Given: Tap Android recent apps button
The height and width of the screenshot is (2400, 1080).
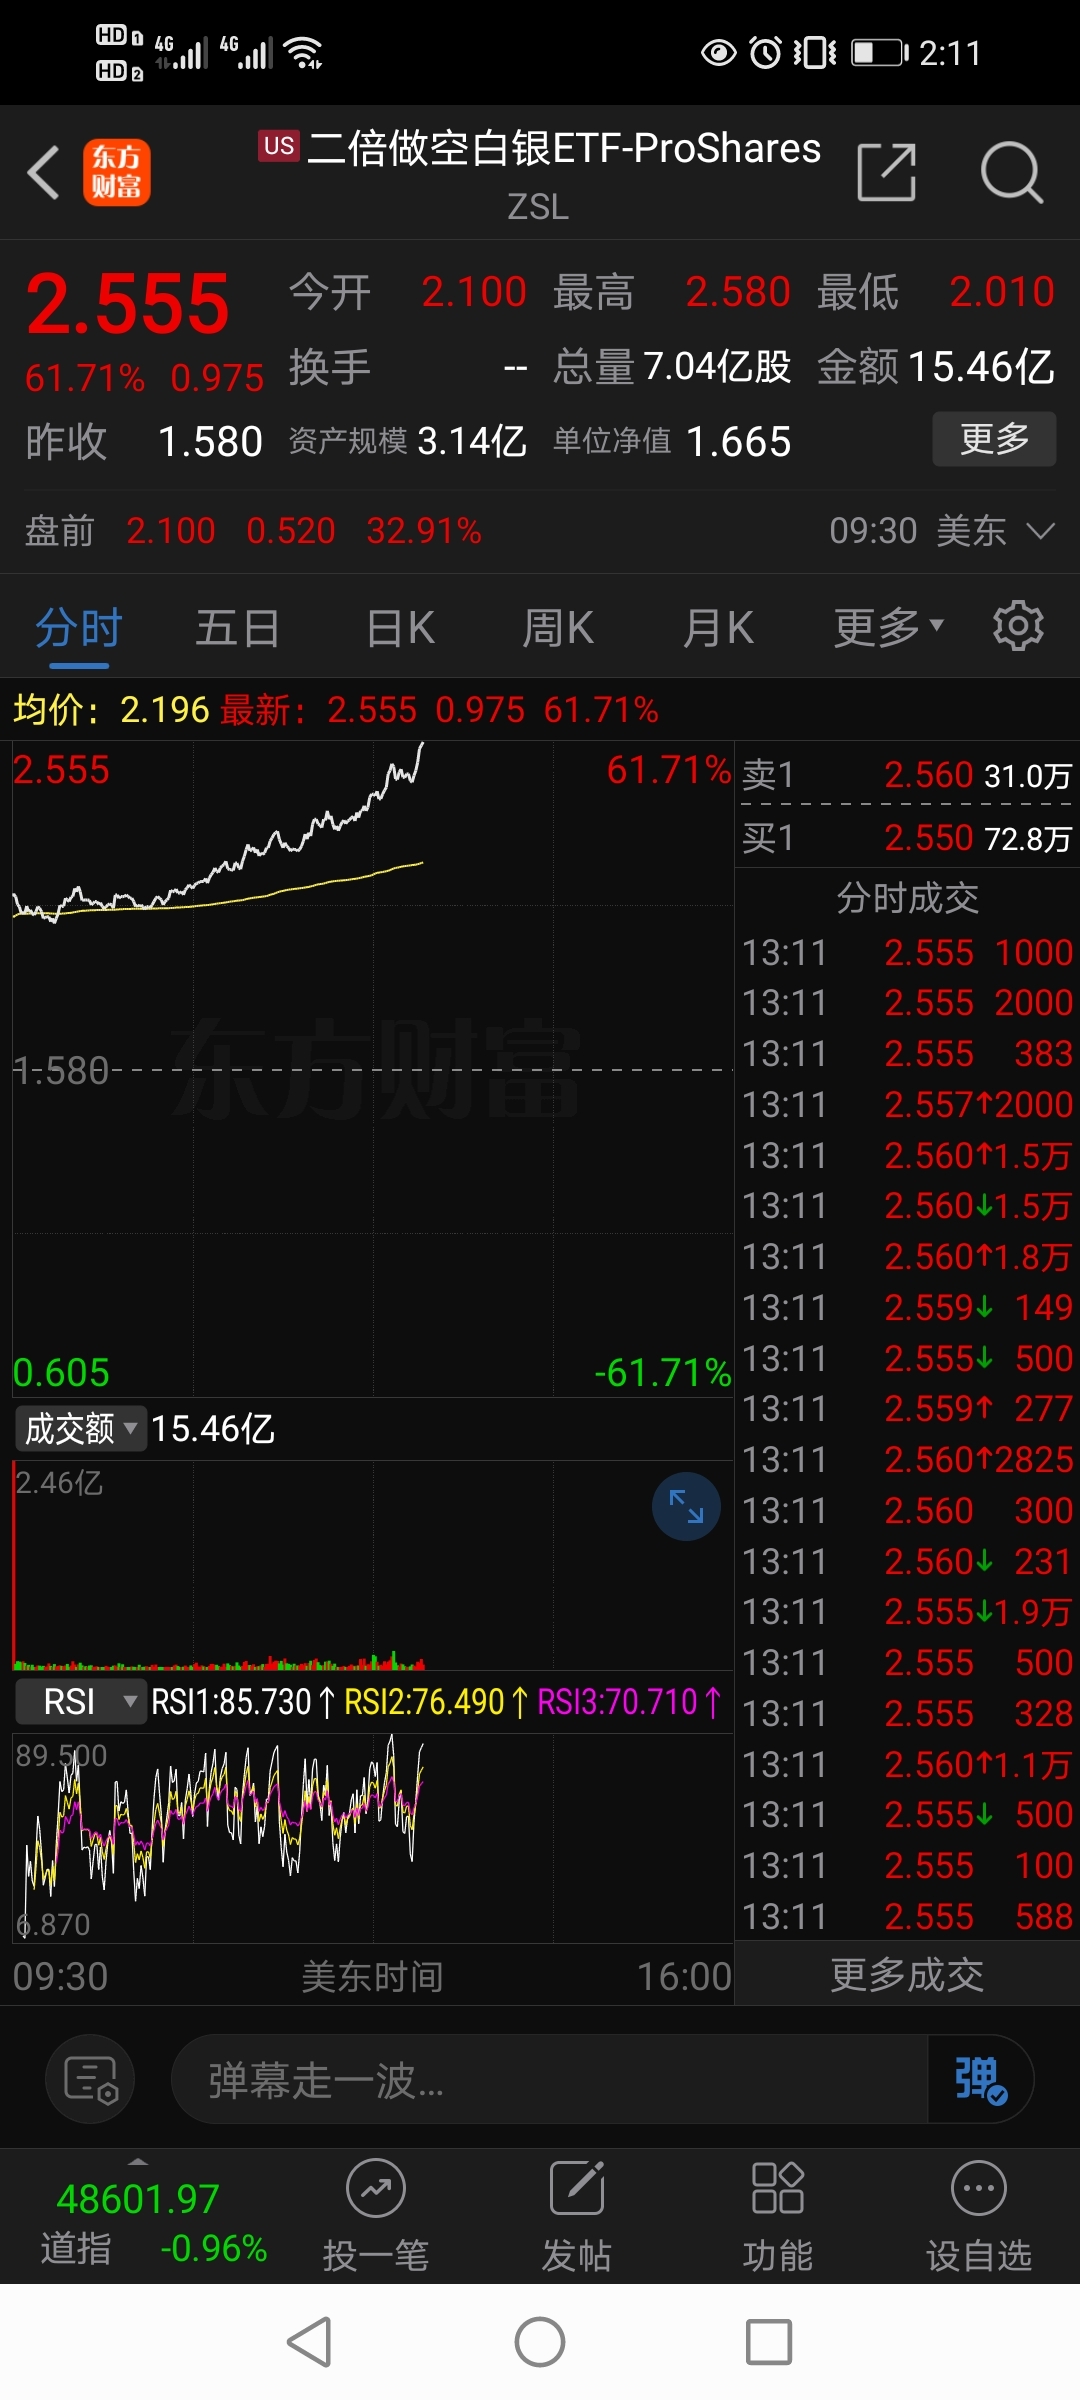Looking at the screenshot, I should (769, 2342).
